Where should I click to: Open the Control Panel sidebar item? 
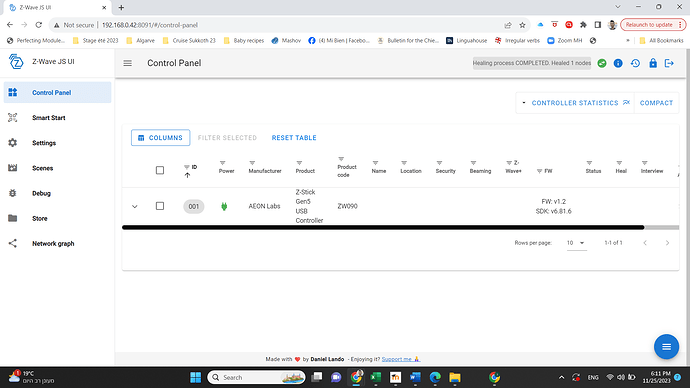(57, 92)
